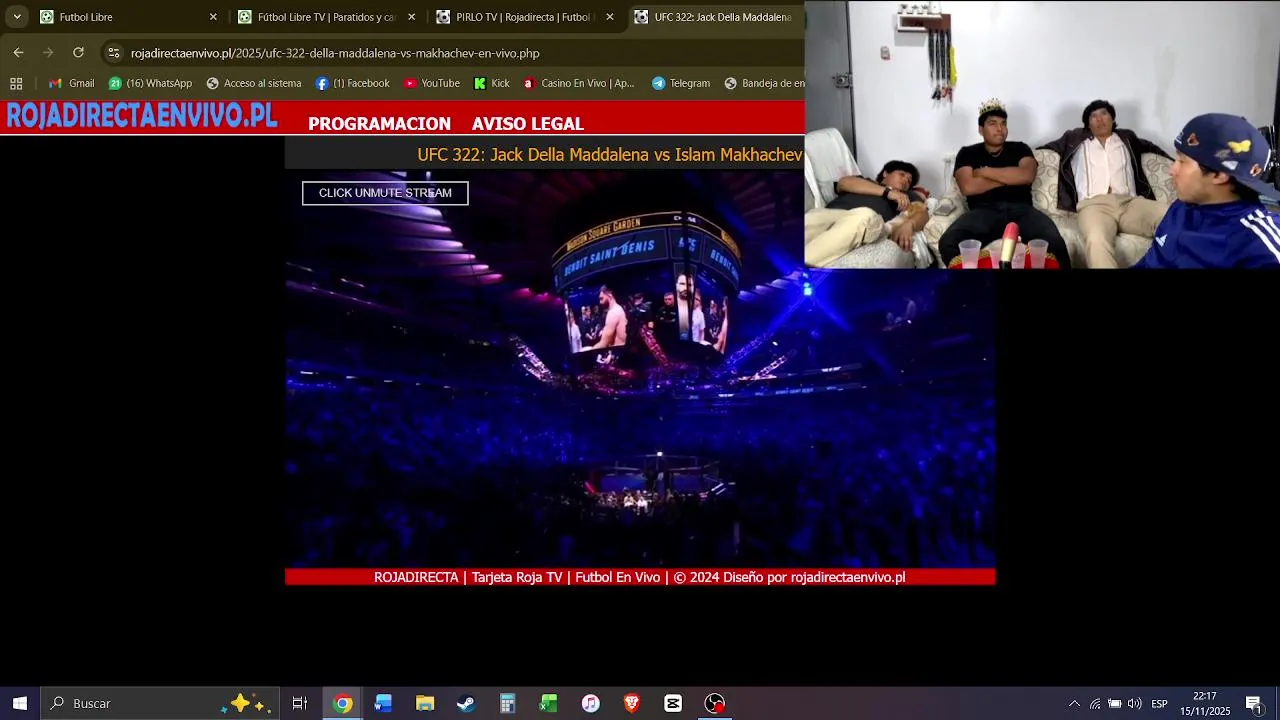Open Calculator from the taskbar
Viewport: 1280px width, 720px height.
click(x=507, y=703)
